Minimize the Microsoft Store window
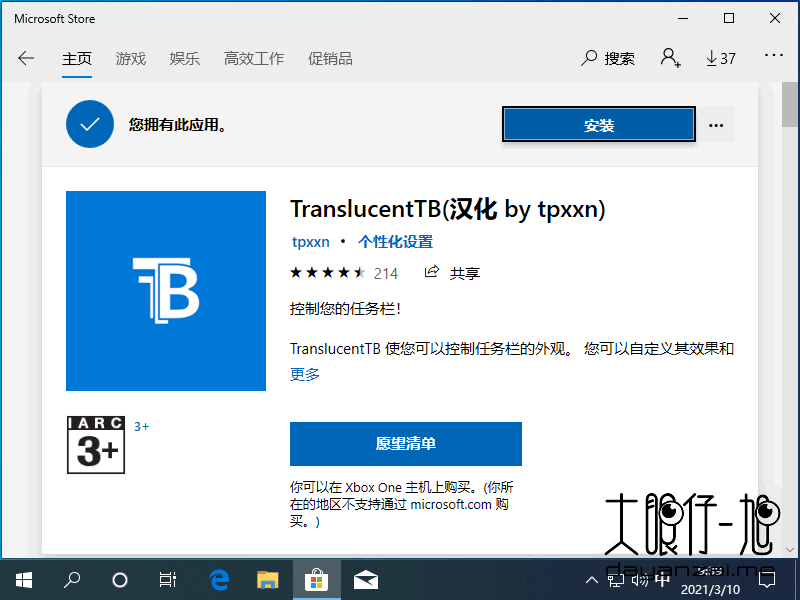Screen dimensions: 800x600 683,18
